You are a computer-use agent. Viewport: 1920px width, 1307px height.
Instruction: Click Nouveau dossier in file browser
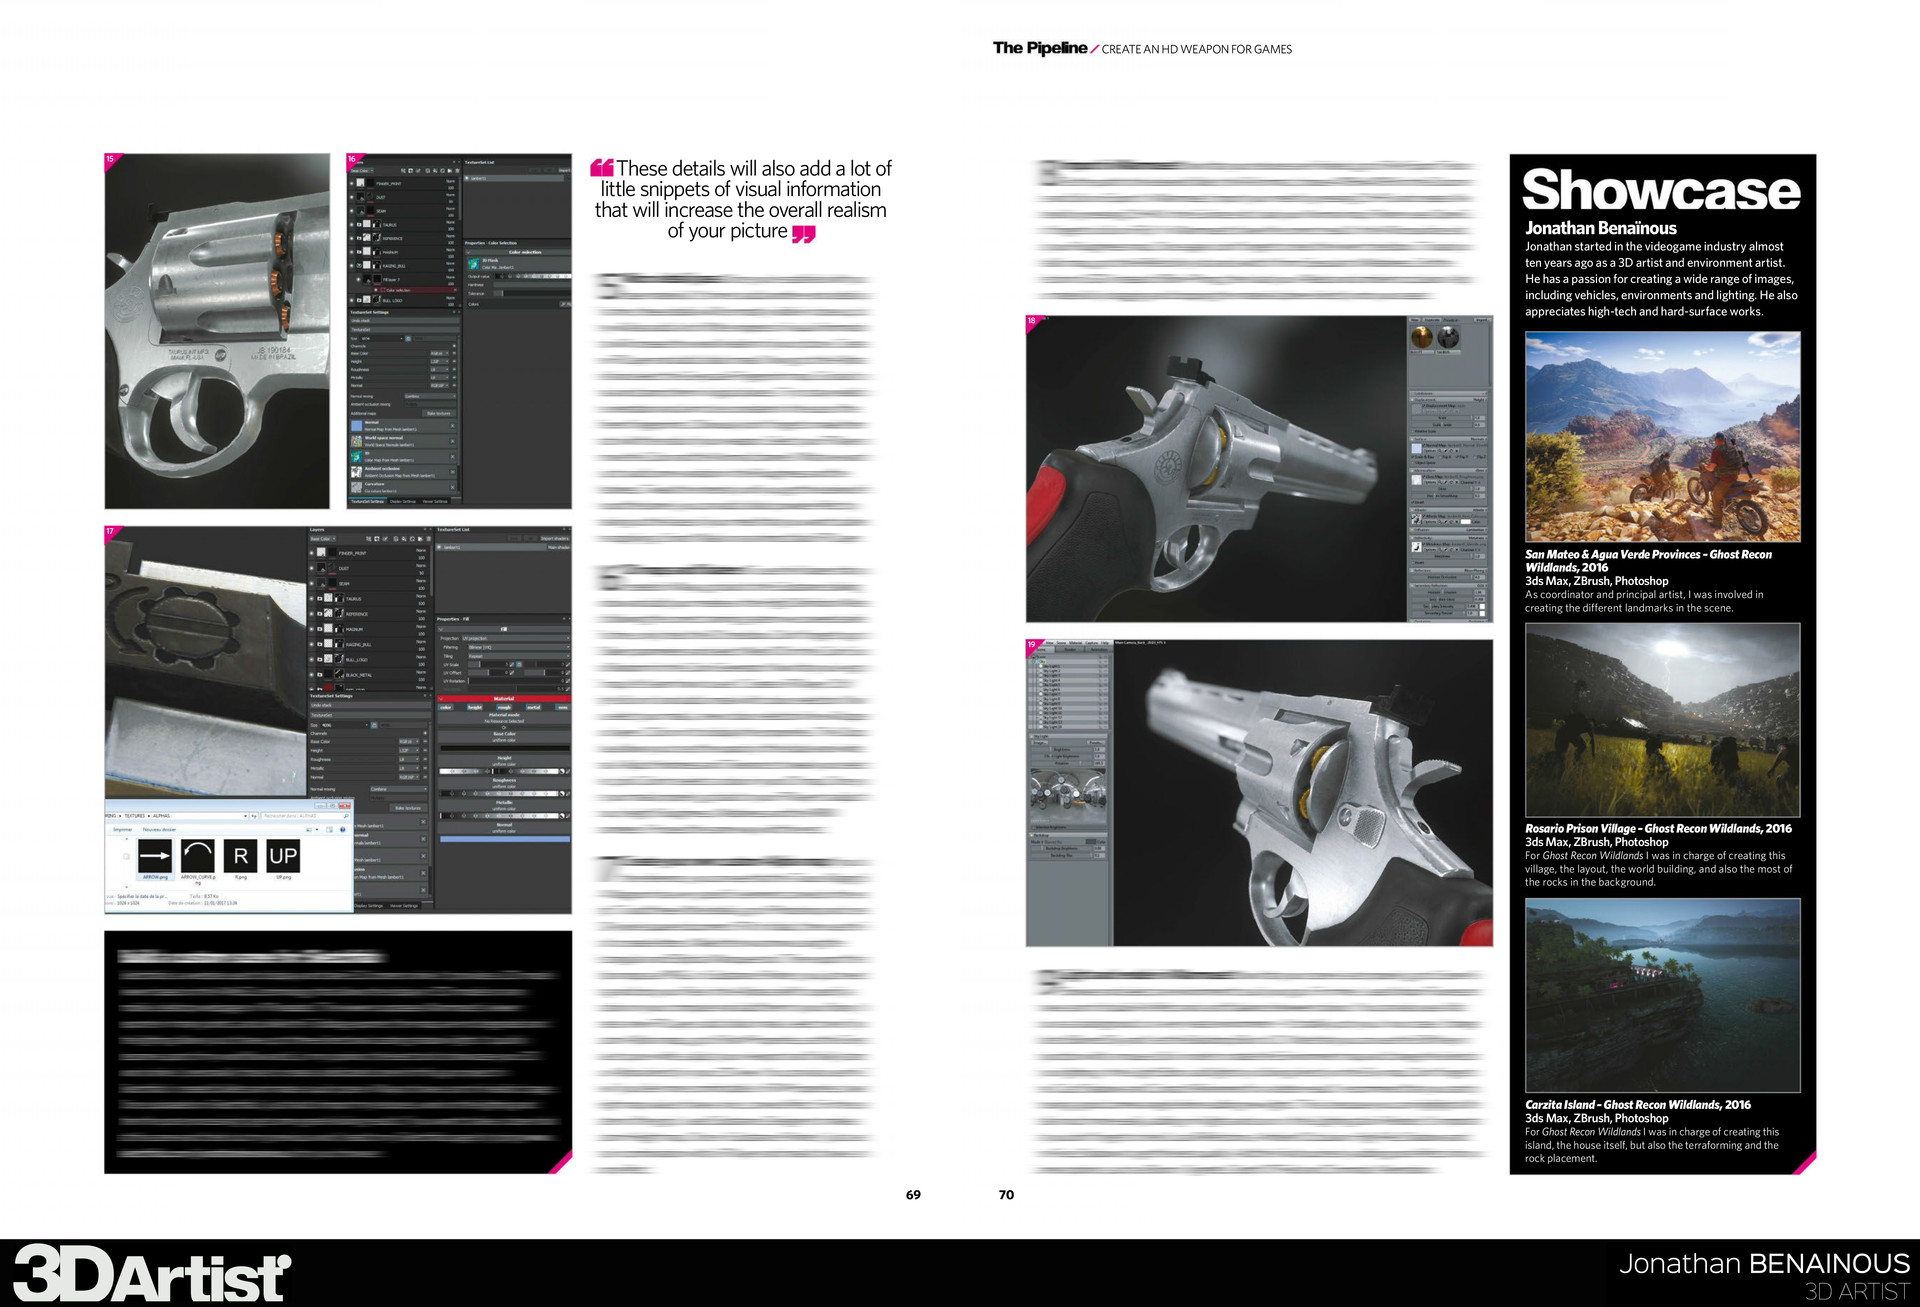(x=159, y=829)
